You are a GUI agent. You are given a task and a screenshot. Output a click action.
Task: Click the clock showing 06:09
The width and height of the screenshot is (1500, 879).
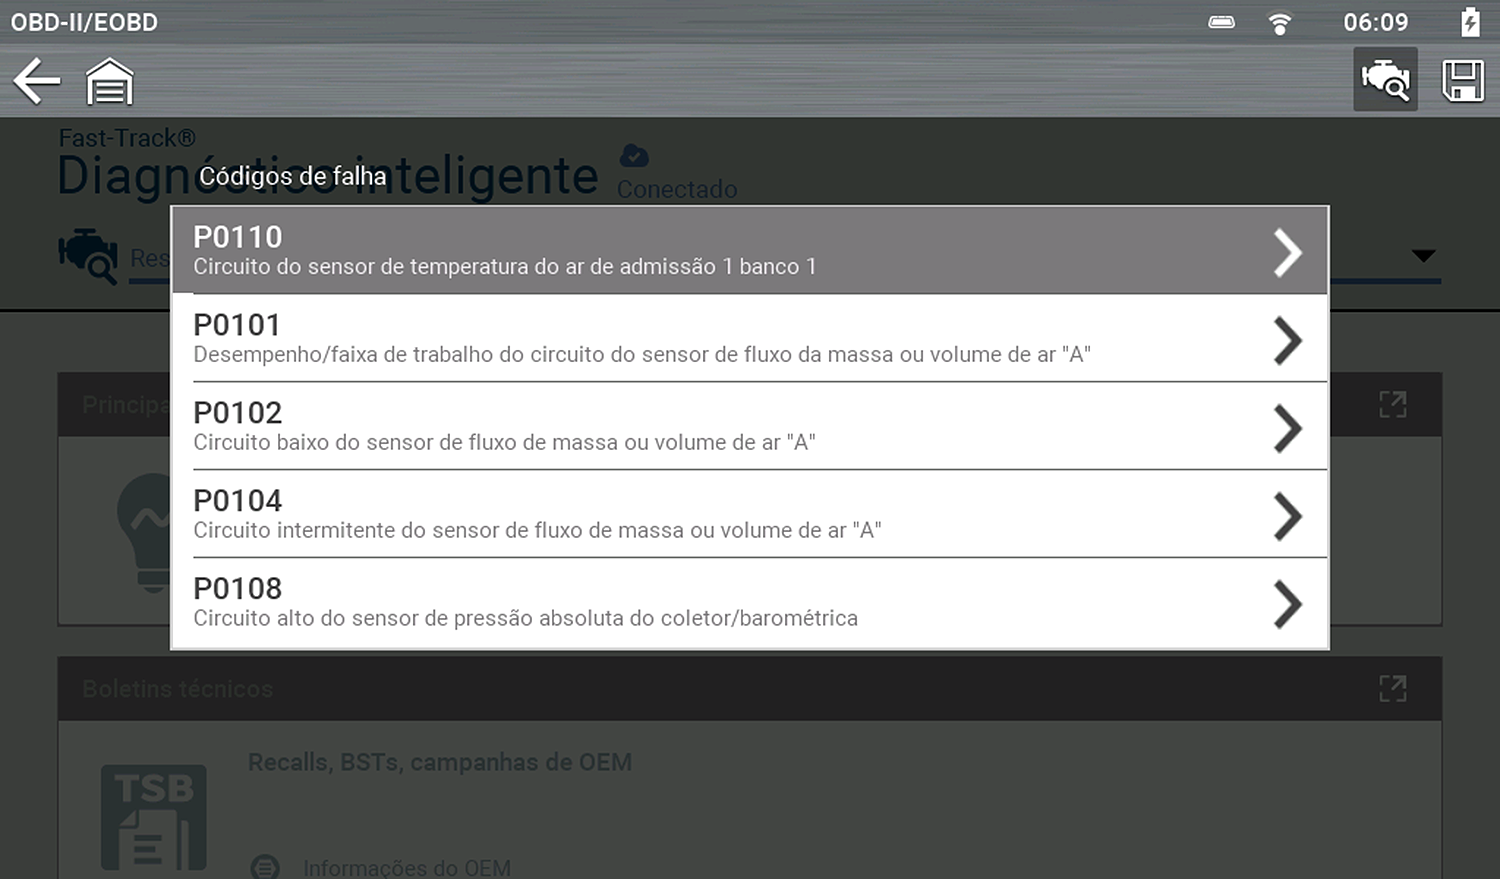coord(1375,22)
